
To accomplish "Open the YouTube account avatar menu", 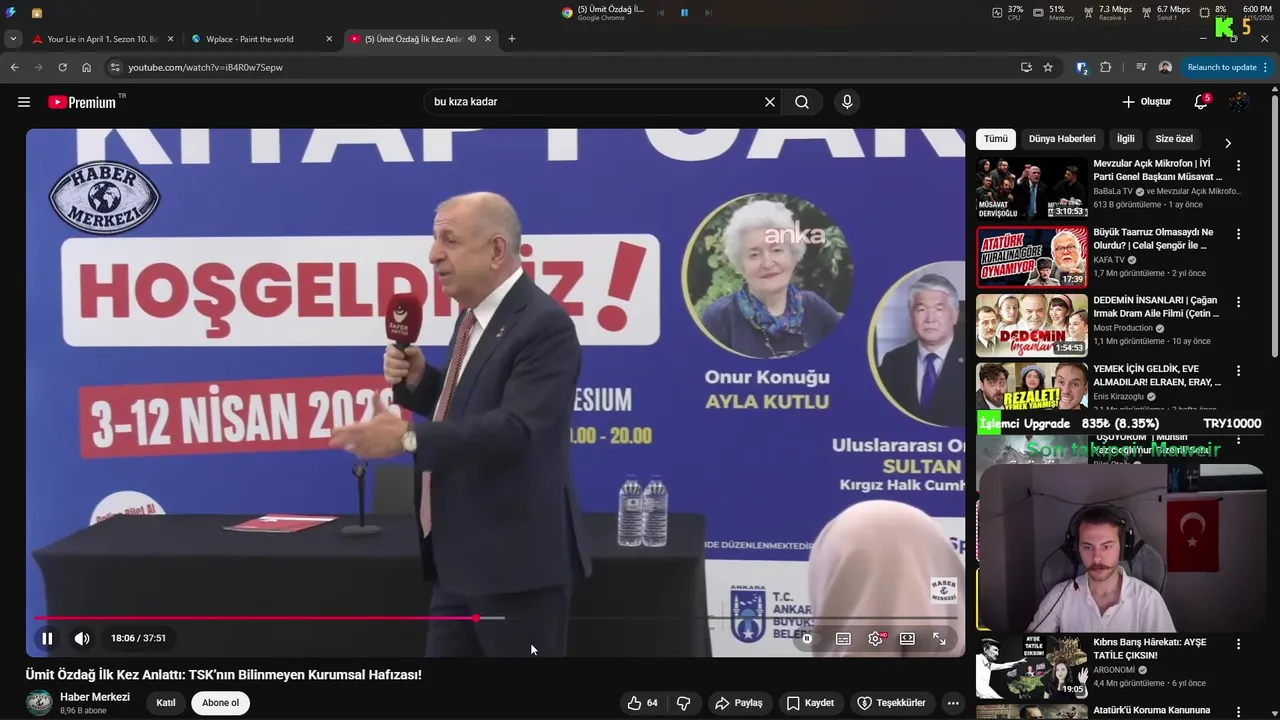I will [x=1239, y=102].
